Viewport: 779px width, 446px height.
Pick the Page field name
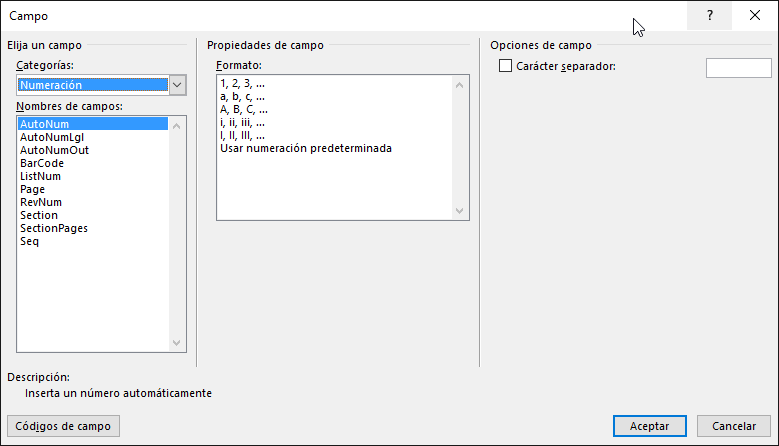[x=32, y=189]
